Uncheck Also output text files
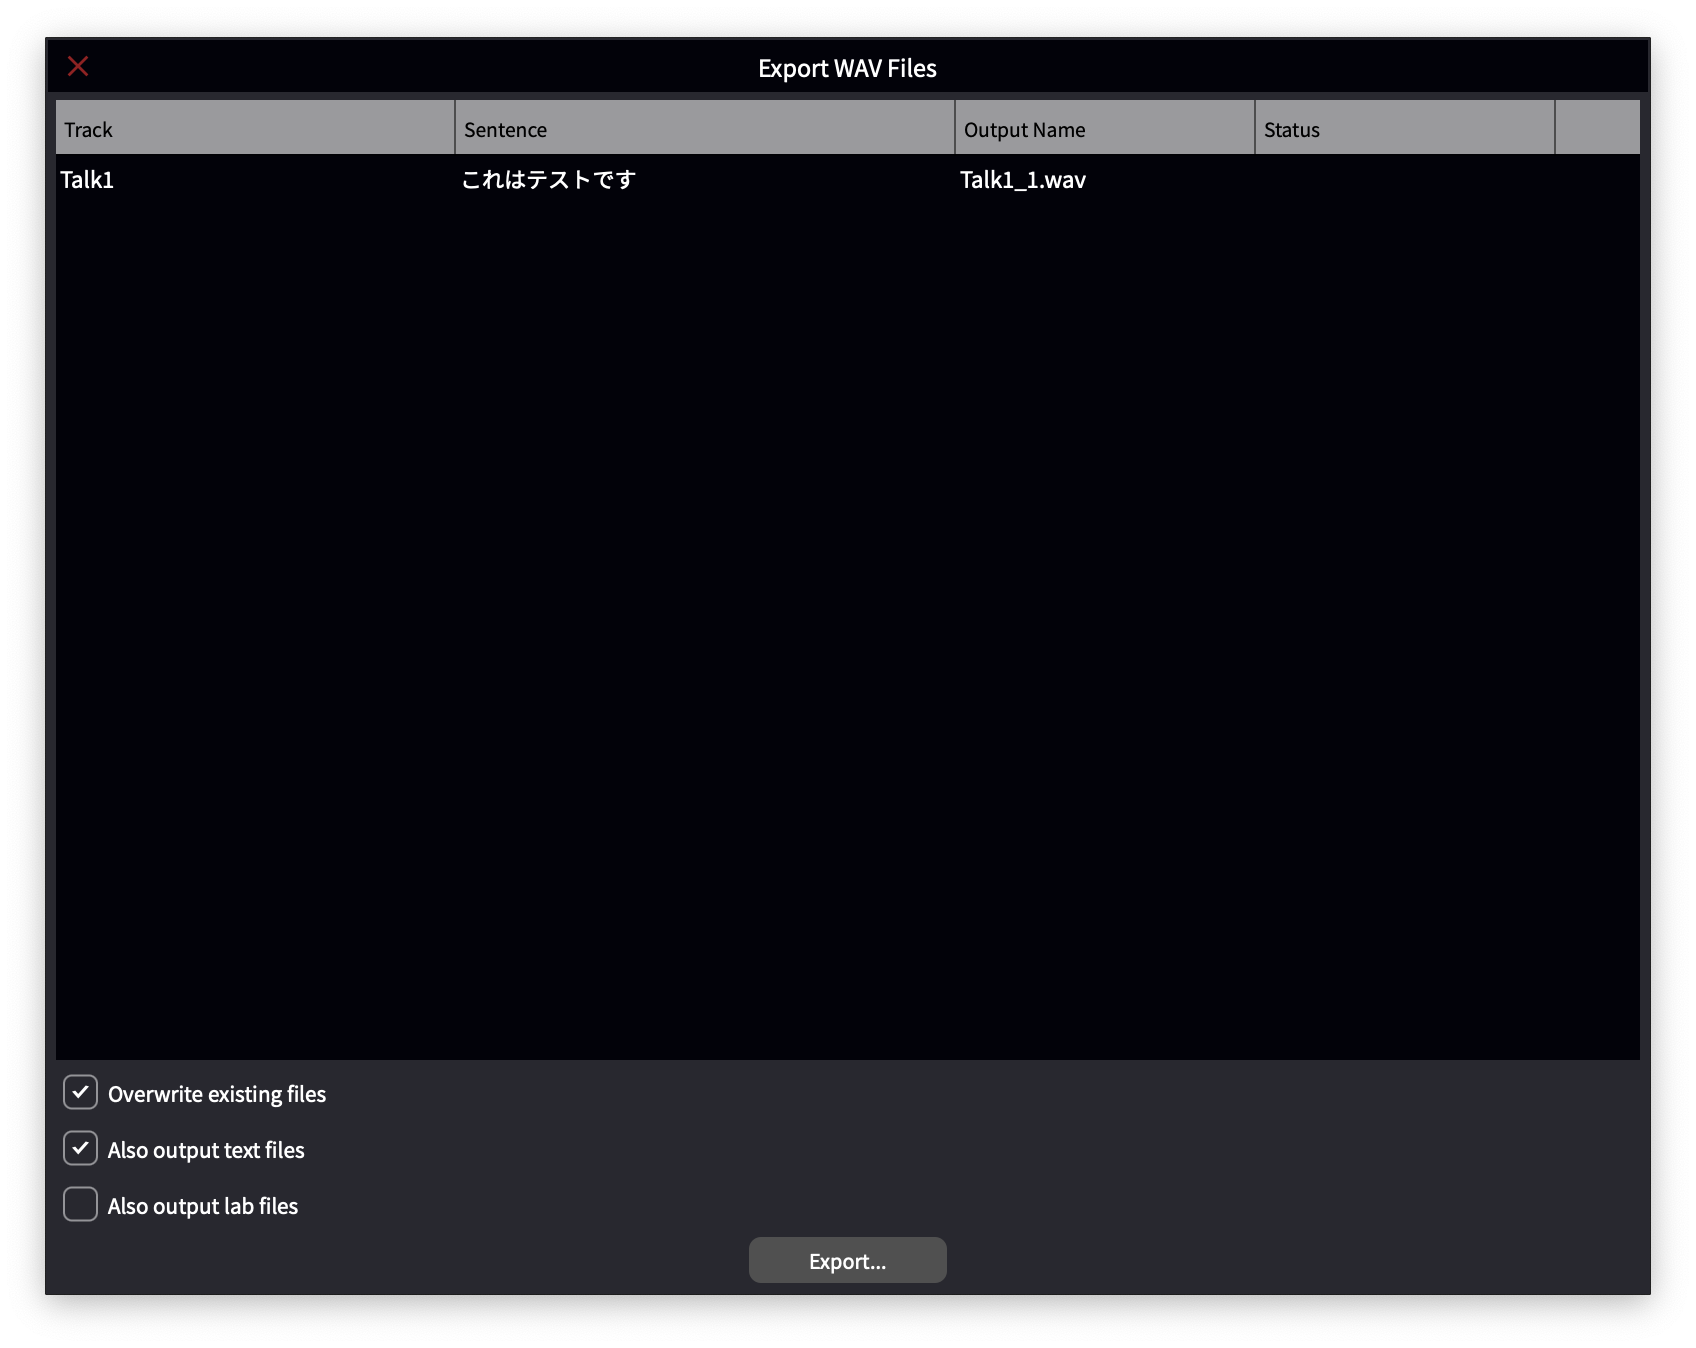Image resolution: width=1696 pixels, height=1348 pixels. (x=80, y=1149)
